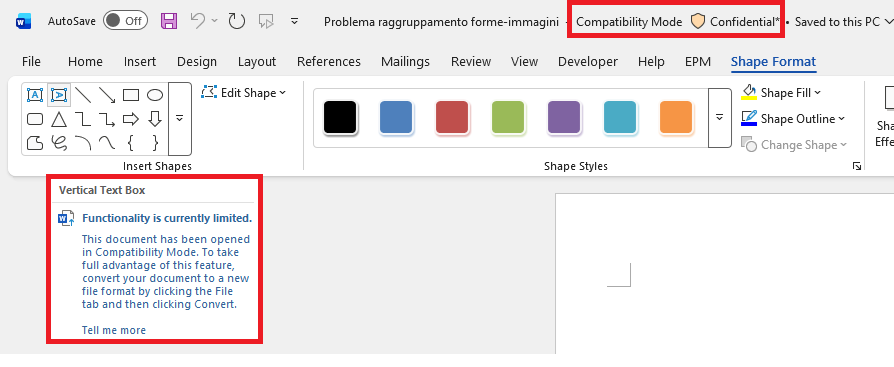The height and width of the screenshot is (367, 894).
Task: Open the Help tab
Action: coord(651,62)
